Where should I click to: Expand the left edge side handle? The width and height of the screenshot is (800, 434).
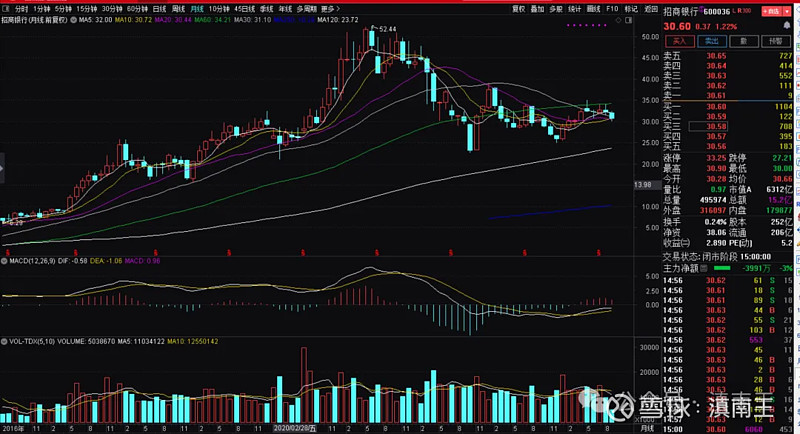(x=2, y=167)
